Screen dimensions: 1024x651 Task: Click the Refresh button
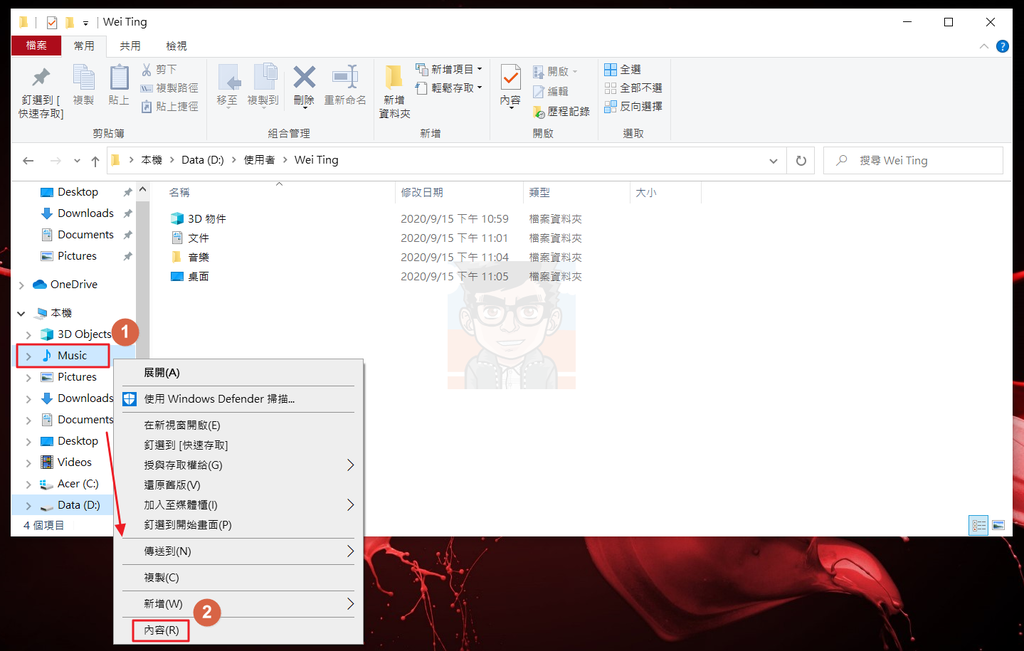pyautogui.click(x=801, y=161)
